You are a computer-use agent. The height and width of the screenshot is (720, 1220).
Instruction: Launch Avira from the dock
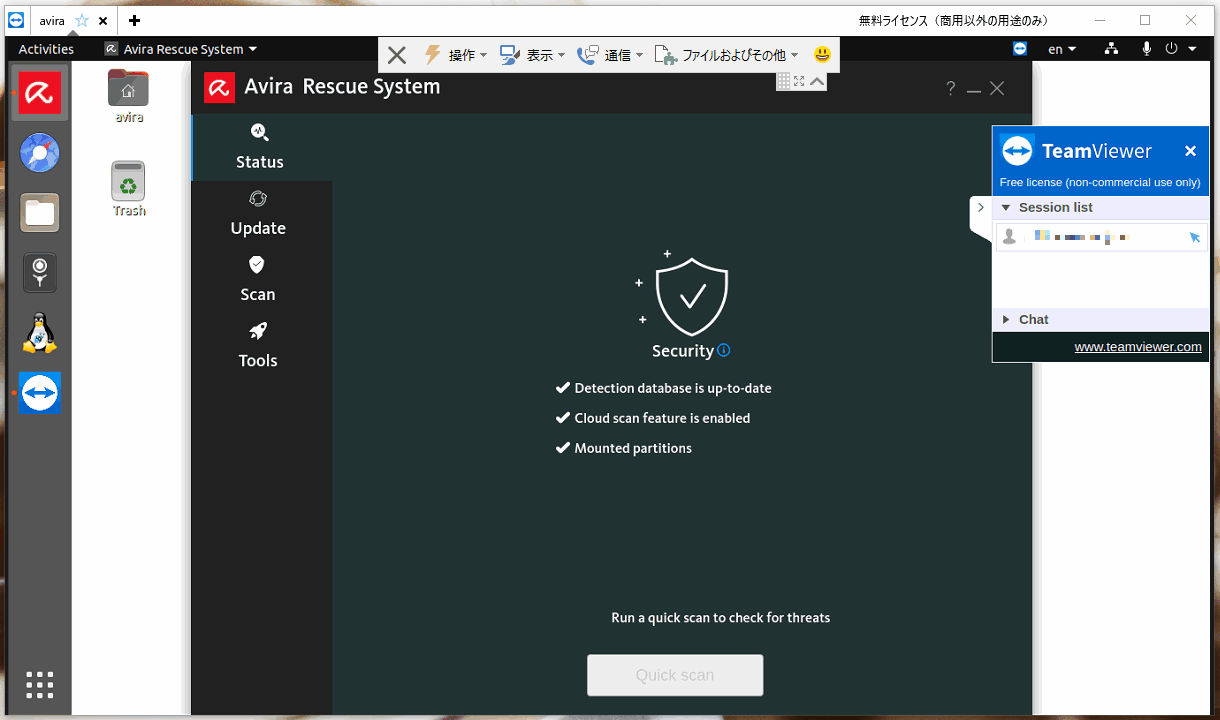coord(40,93)
